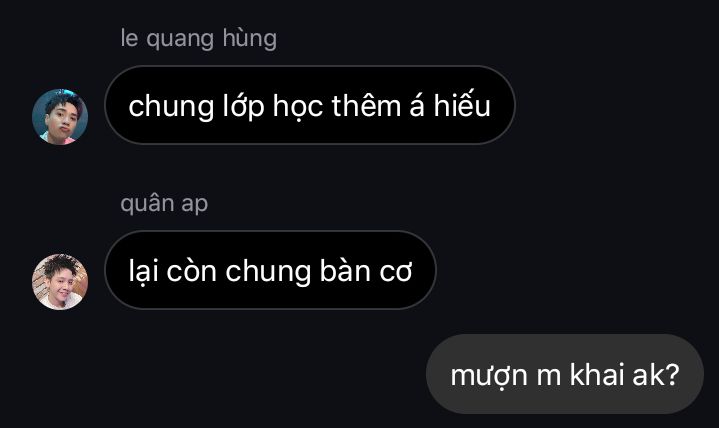
Task: Open le quang hùng's profile picture
Action: coord(60,117)
